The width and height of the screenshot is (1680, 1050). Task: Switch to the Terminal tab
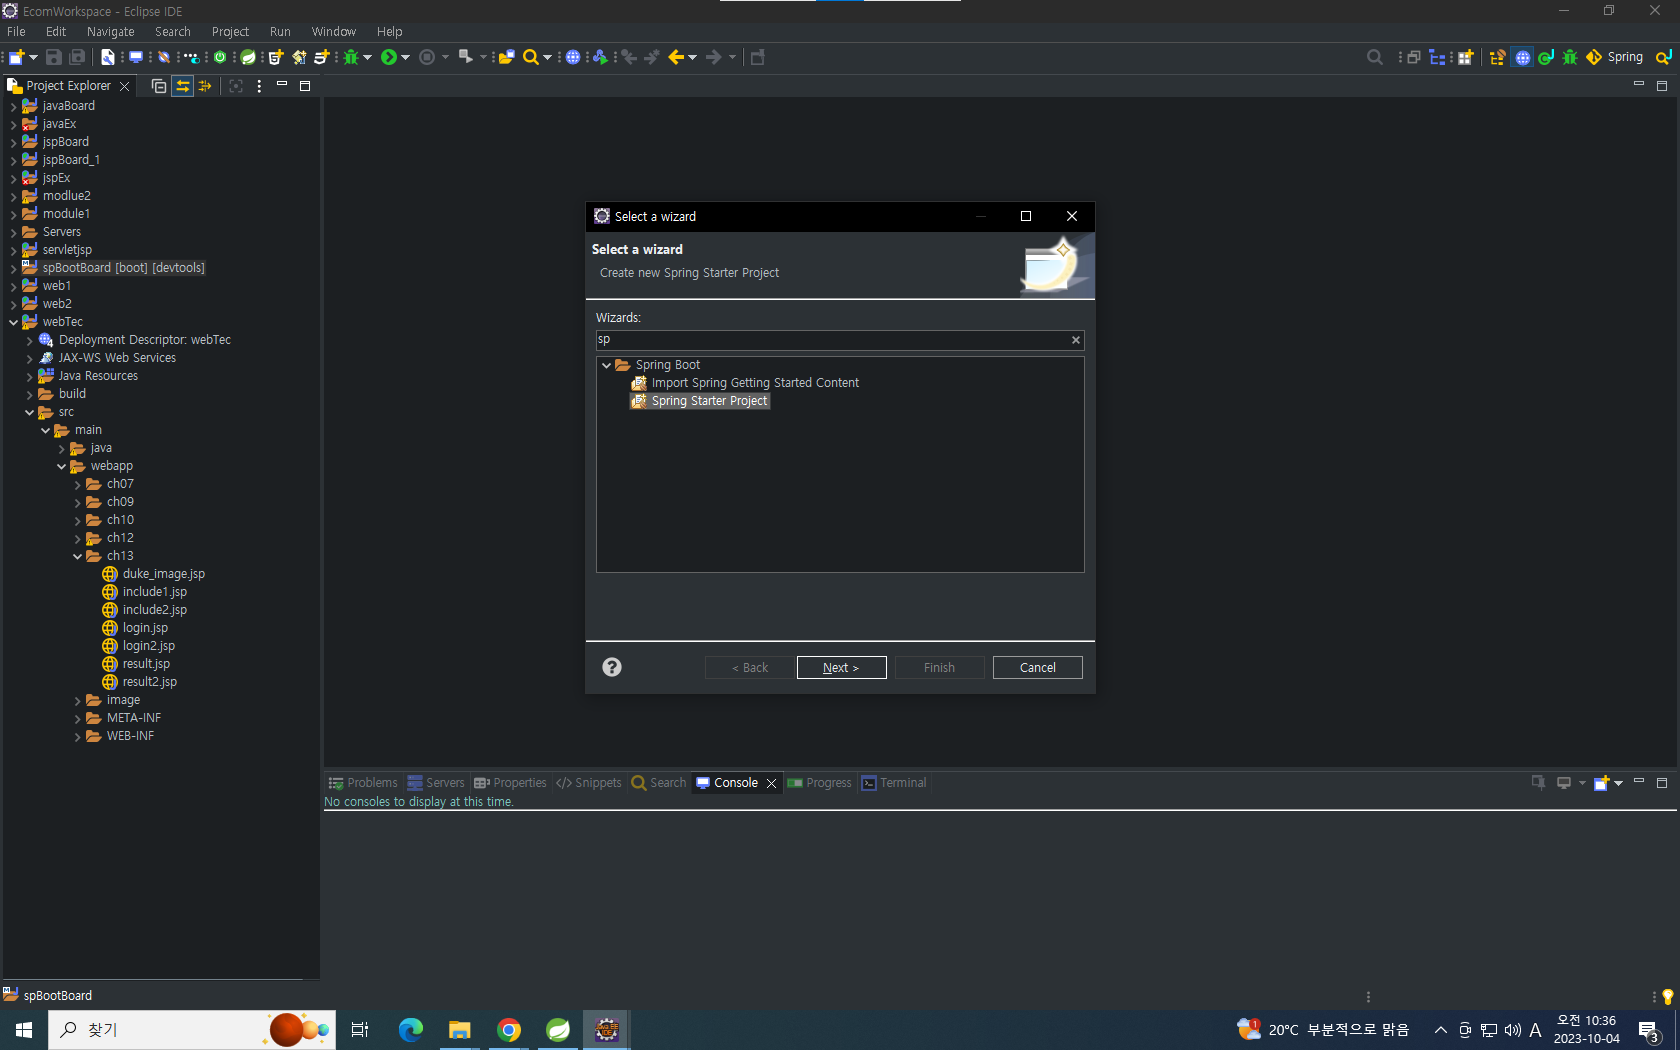[894, 783]
